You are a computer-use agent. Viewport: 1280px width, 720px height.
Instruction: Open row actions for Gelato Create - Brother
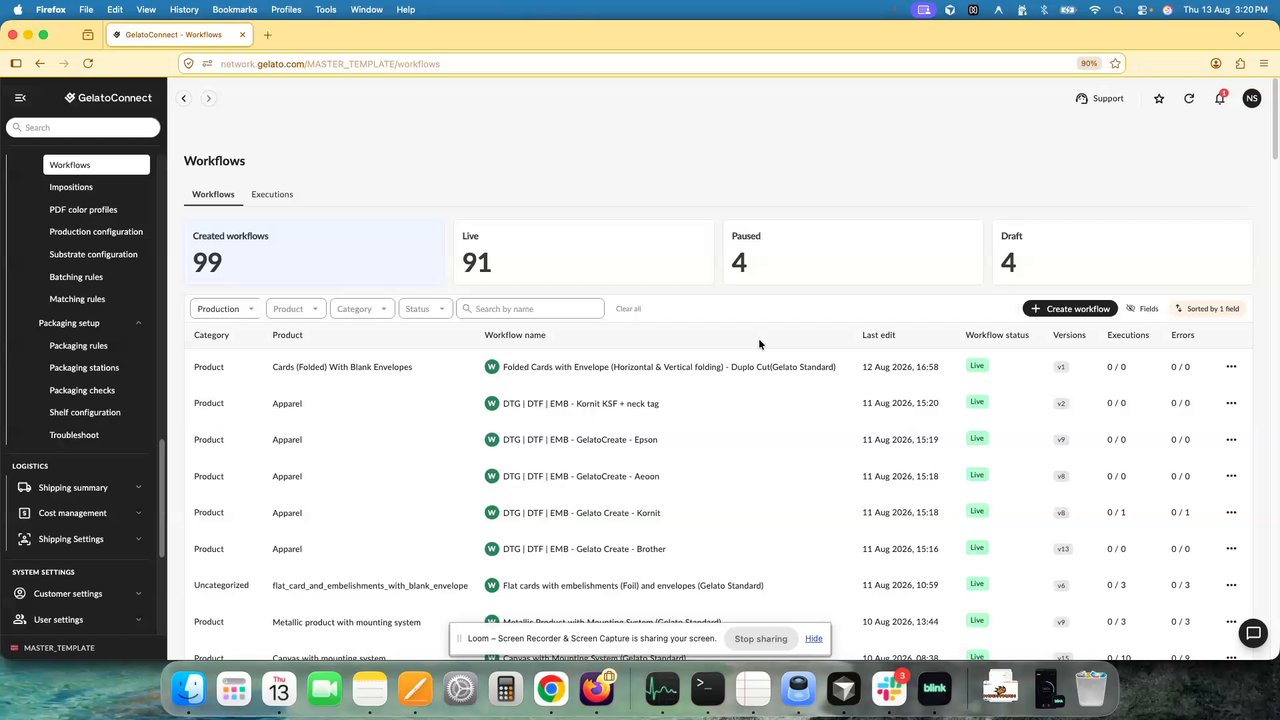[1231, 549]
